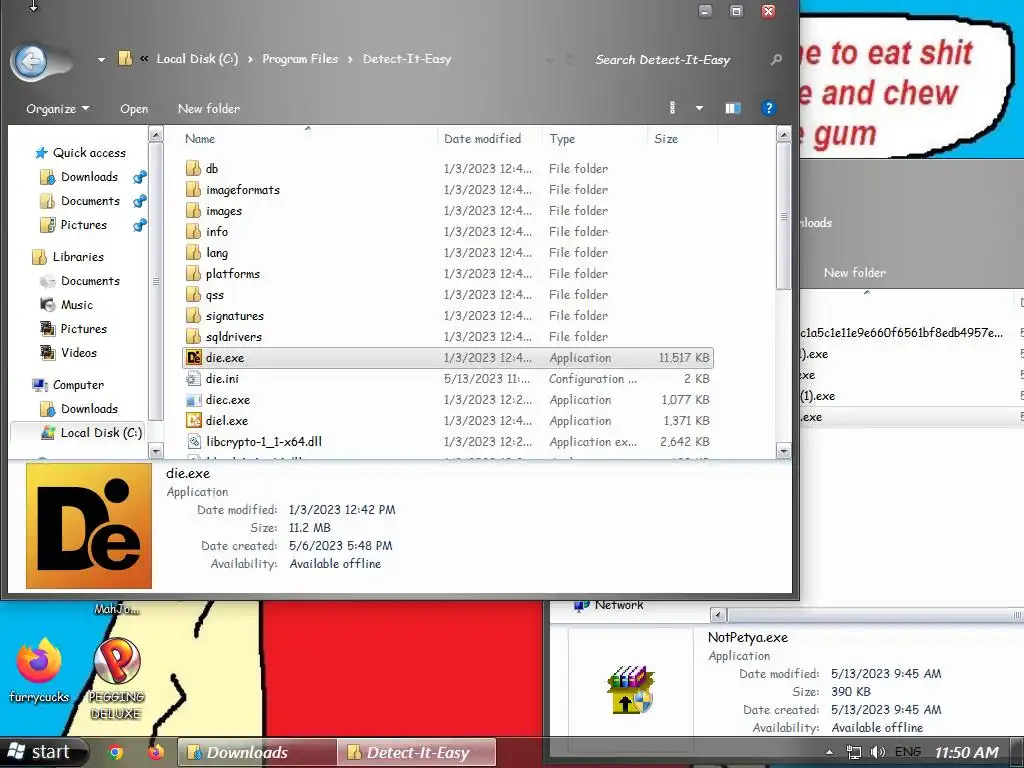Switch to Detect-It-Easy taskbar button
Screen dimensions: 1024x768
[x=417, y=752]
